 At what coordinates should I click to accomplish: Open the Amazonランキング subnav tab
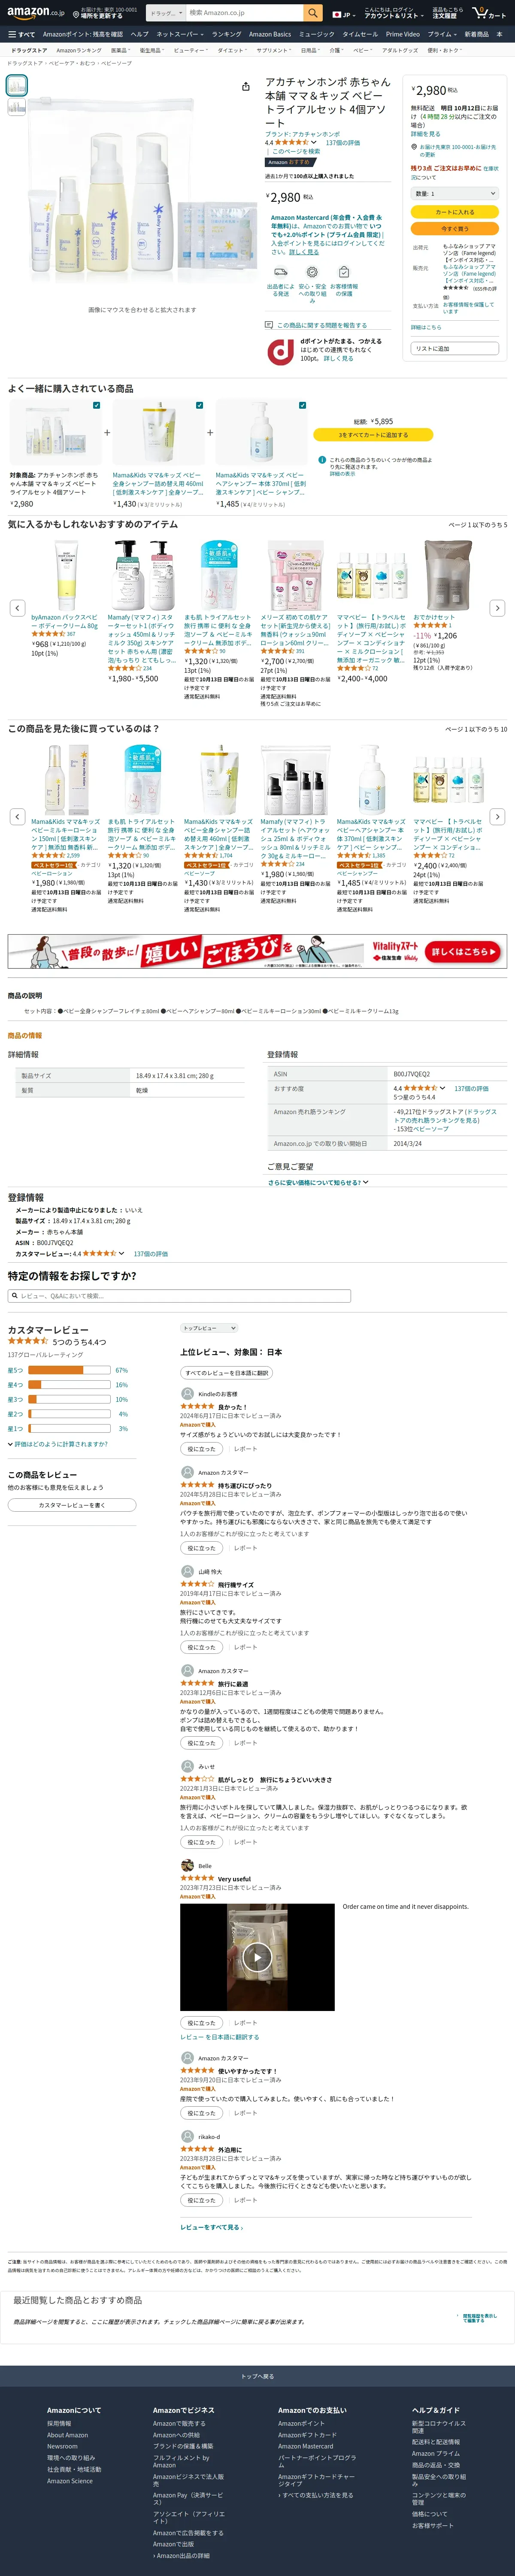click(78, 50)
